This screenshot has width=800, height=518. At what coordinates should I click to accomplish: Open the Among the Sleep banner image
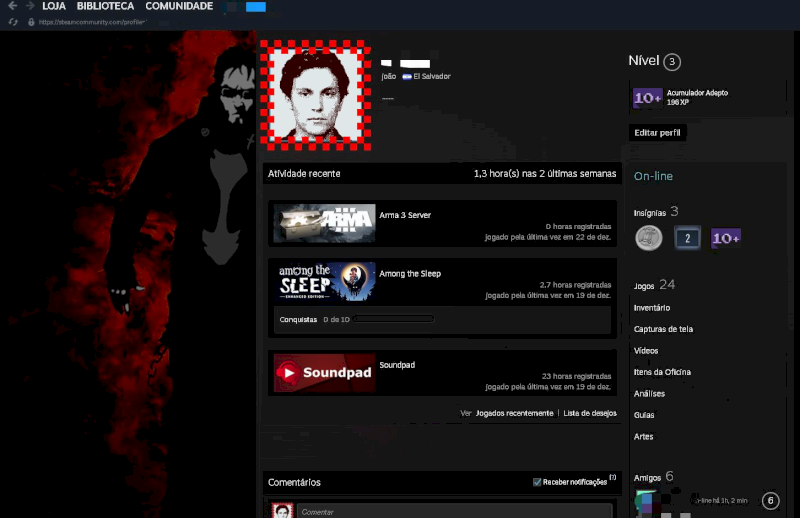(x=324, y=281)
